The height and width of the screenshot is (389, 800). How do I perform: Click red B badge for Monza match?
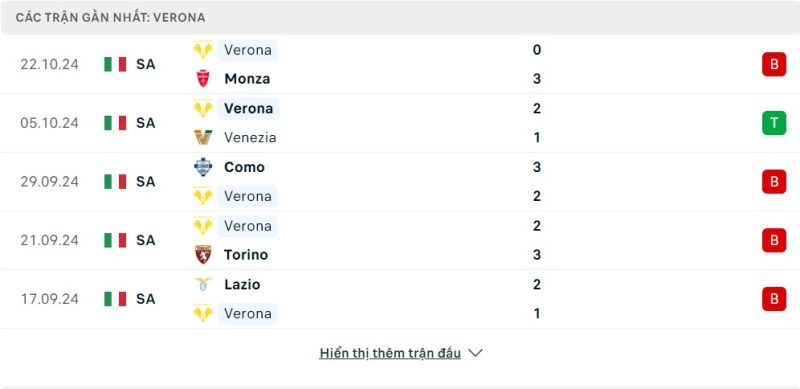(x=774, y=64)
